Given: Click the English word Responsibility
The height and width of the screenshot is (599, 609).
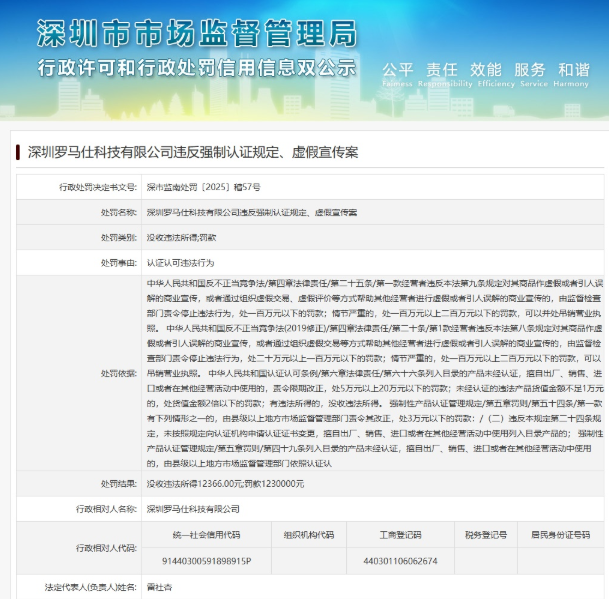Looking at the screenshot, I should (445, 84).
